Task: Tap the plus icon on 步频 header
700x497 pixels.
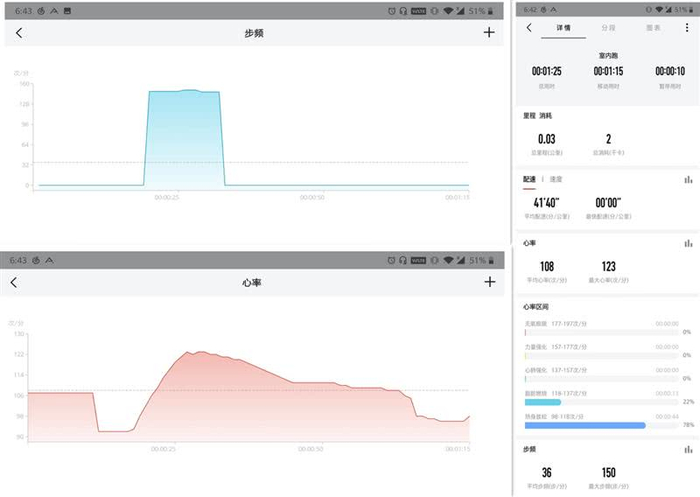Action: point(489,32)
